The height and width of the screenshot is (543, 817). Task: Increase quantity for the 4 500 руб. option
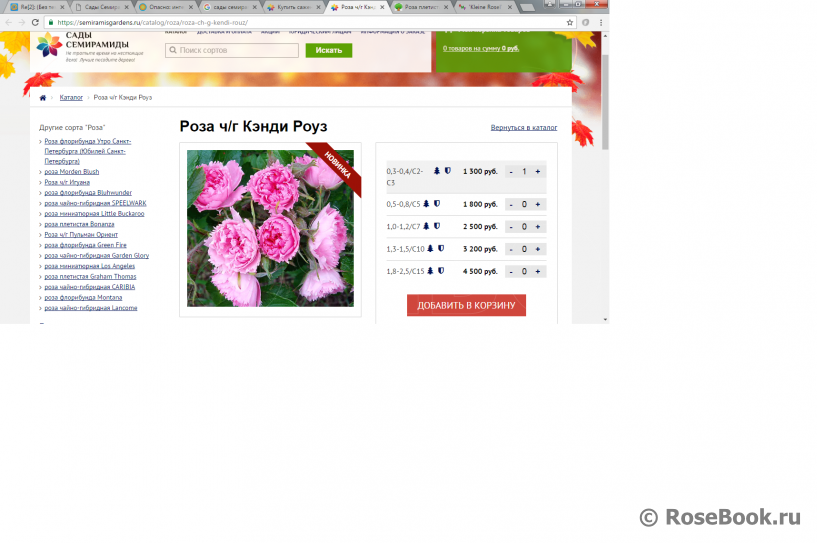(538, 272)
